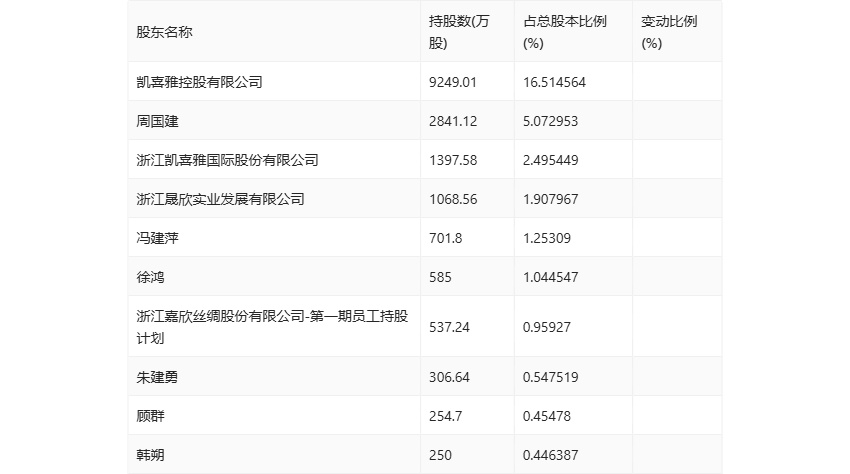
Task: Click percentage 0.547519
Action: 550,377
